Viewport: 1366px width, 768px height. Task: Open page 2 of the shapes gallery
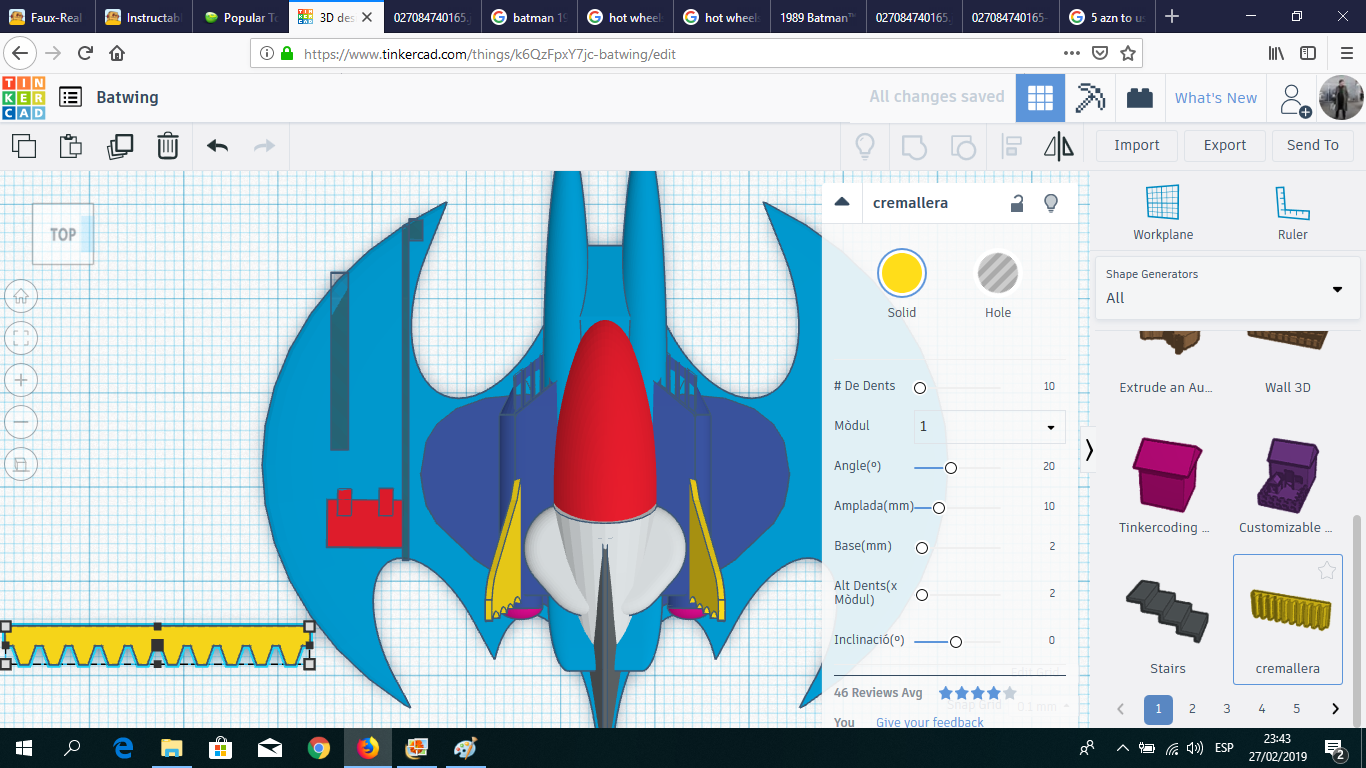1192,709
